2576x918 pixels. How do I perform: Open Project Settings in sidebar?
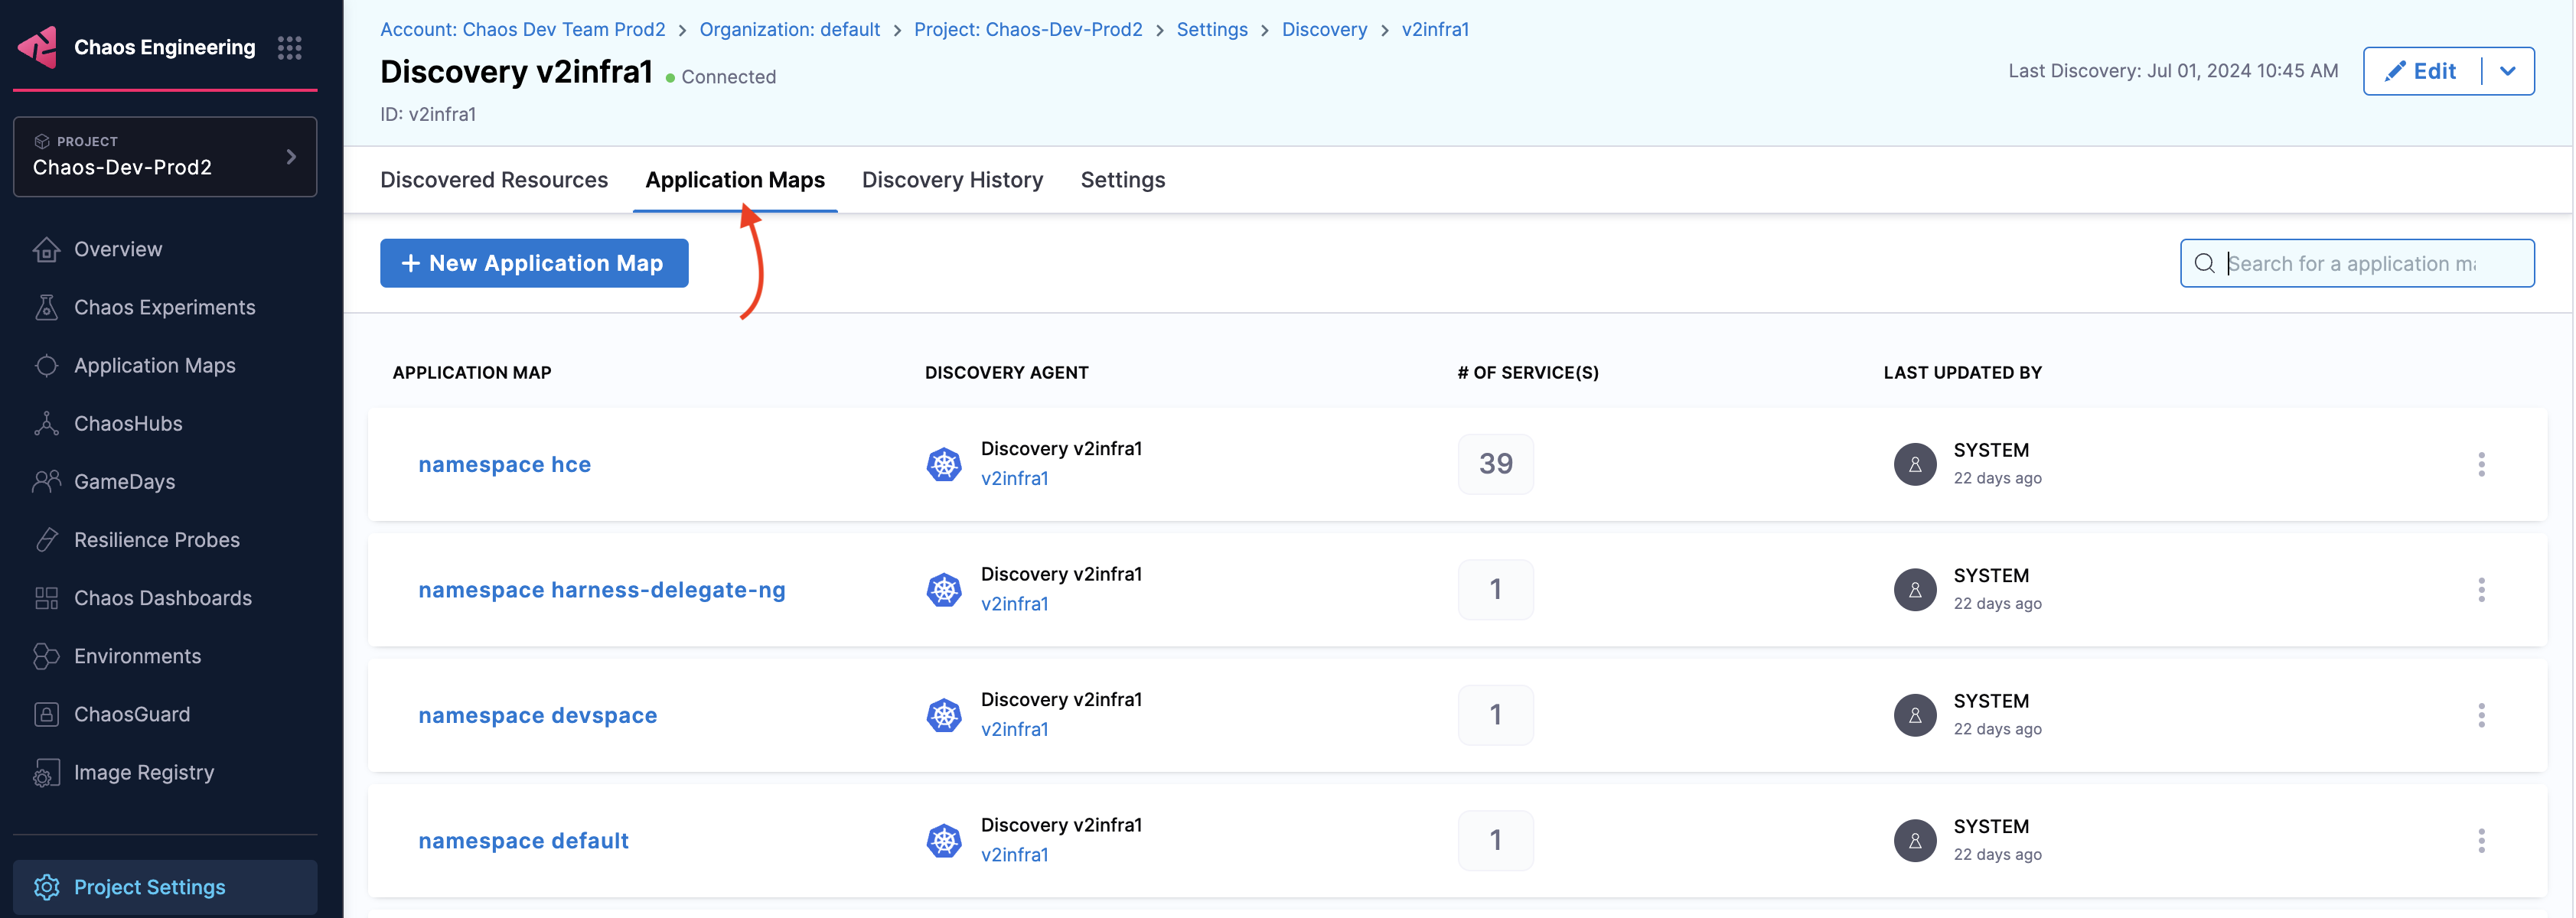click(149, 887)
